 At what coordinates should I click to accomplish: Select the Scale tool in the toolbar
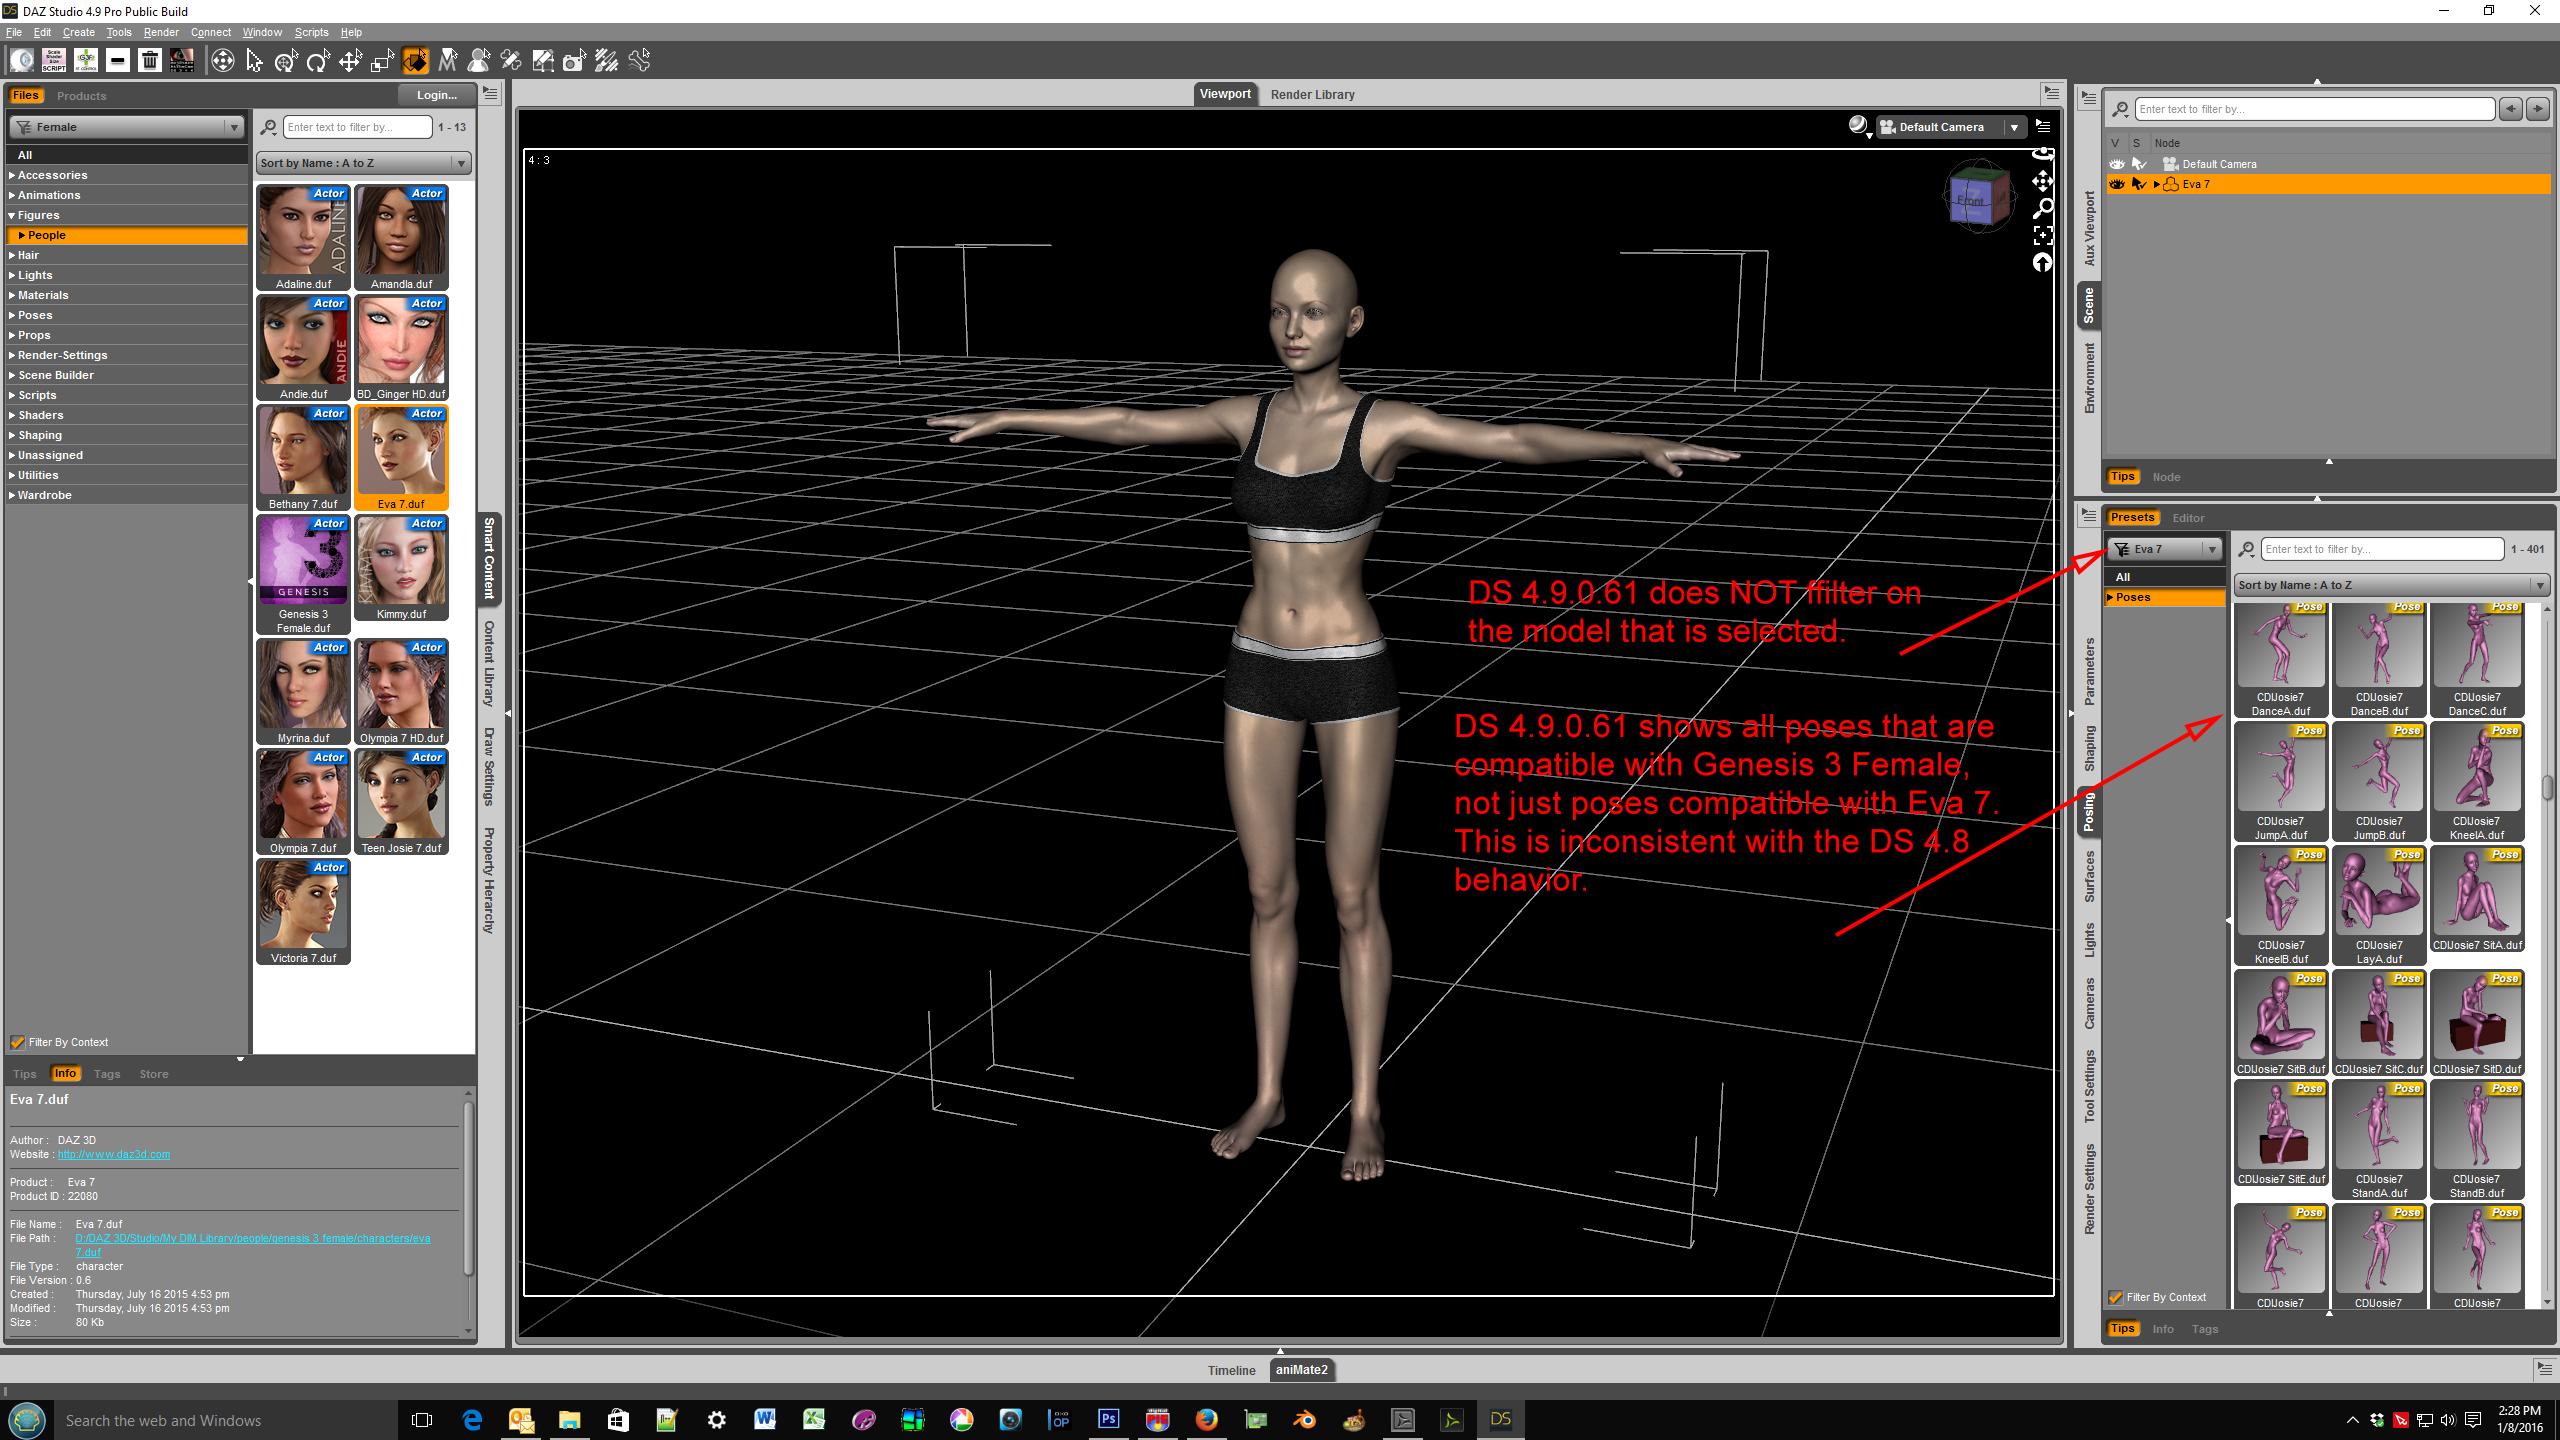[x=382, y=62]
